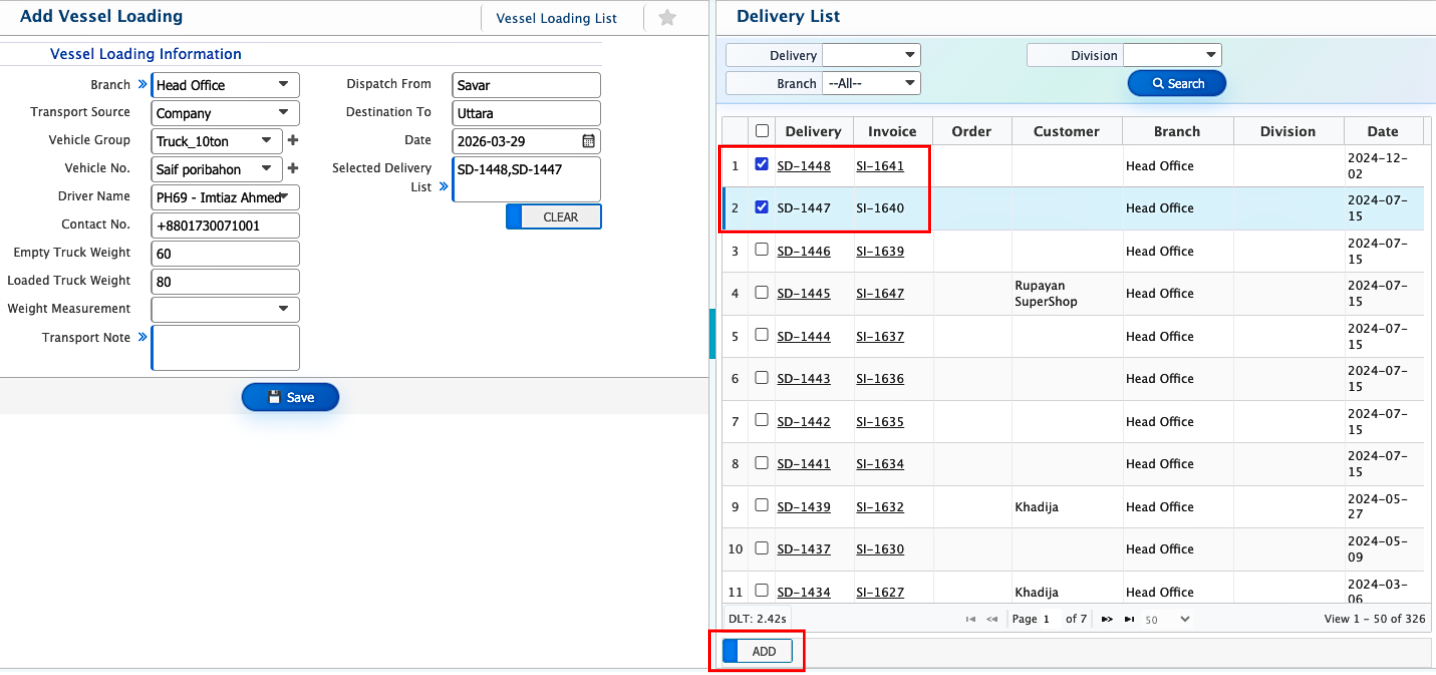Go to first page in pager
Image resolution: width=1436 pixels, height=675 pixels.
[970, 619]
